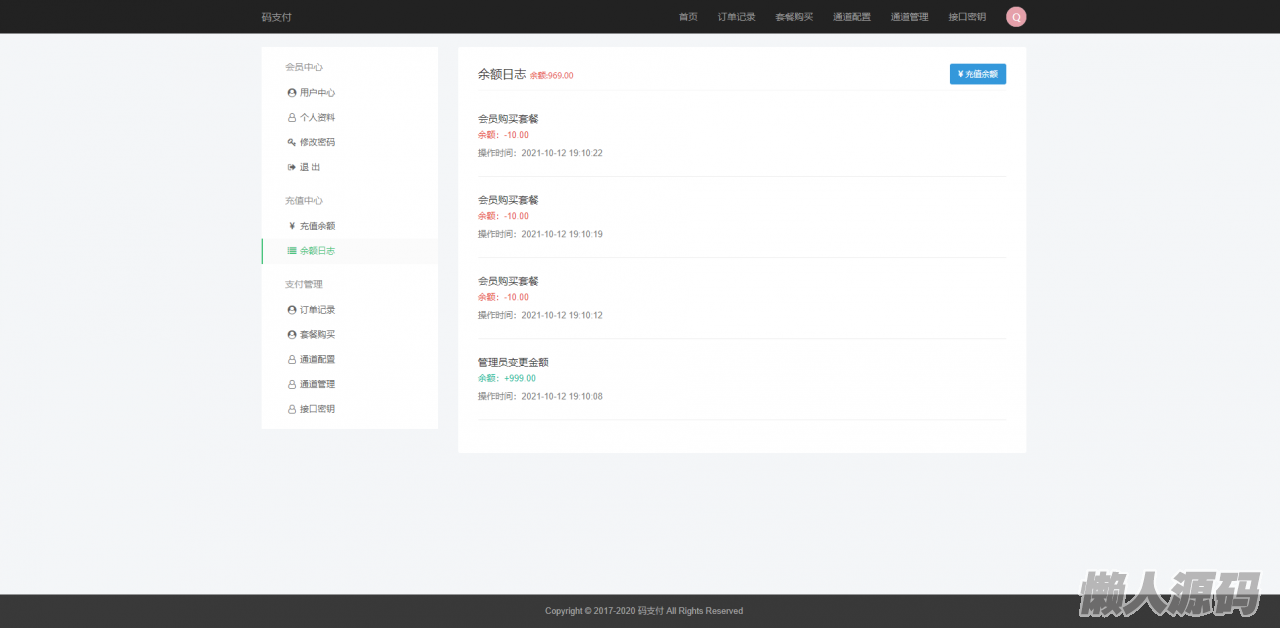Open the round user avatar at top right
This screenshot has width=1280, height=628.
1016,17
